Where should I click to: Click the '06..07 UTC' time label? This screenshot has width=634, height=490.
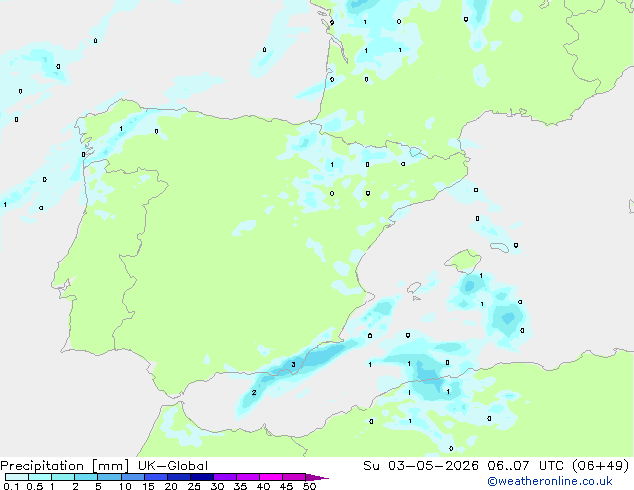pos(525,466)
